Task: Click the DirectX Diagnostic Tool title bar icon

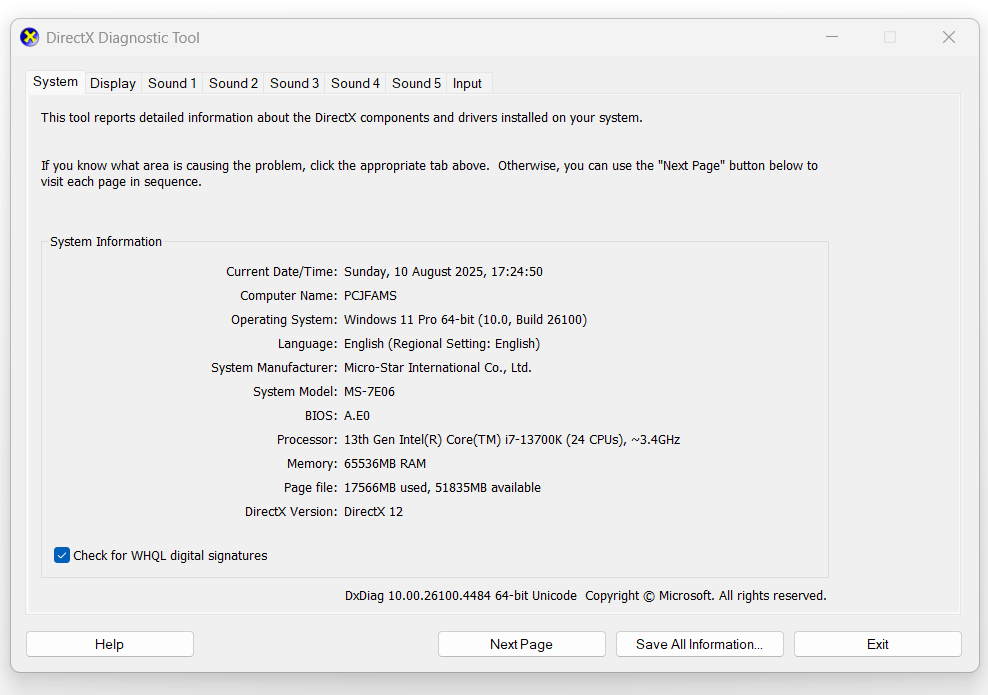Action: [x=30, y=38]
